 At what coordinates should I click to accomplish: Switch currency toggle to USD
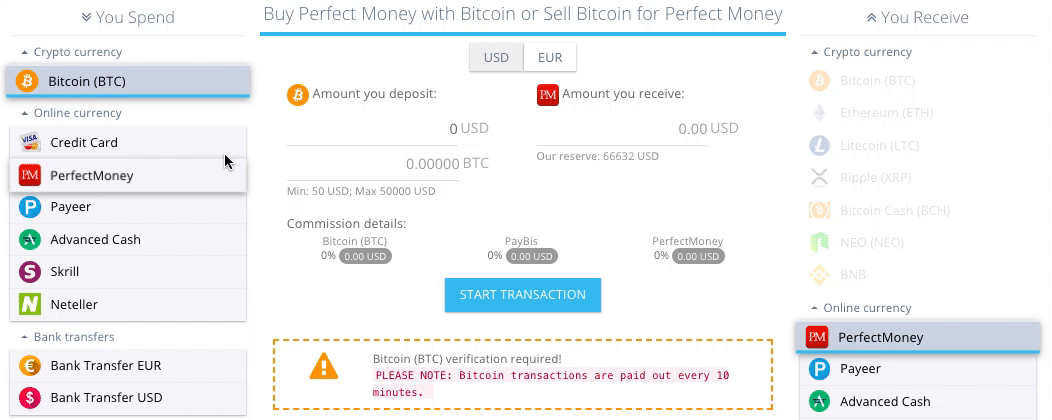pos(496,57)
